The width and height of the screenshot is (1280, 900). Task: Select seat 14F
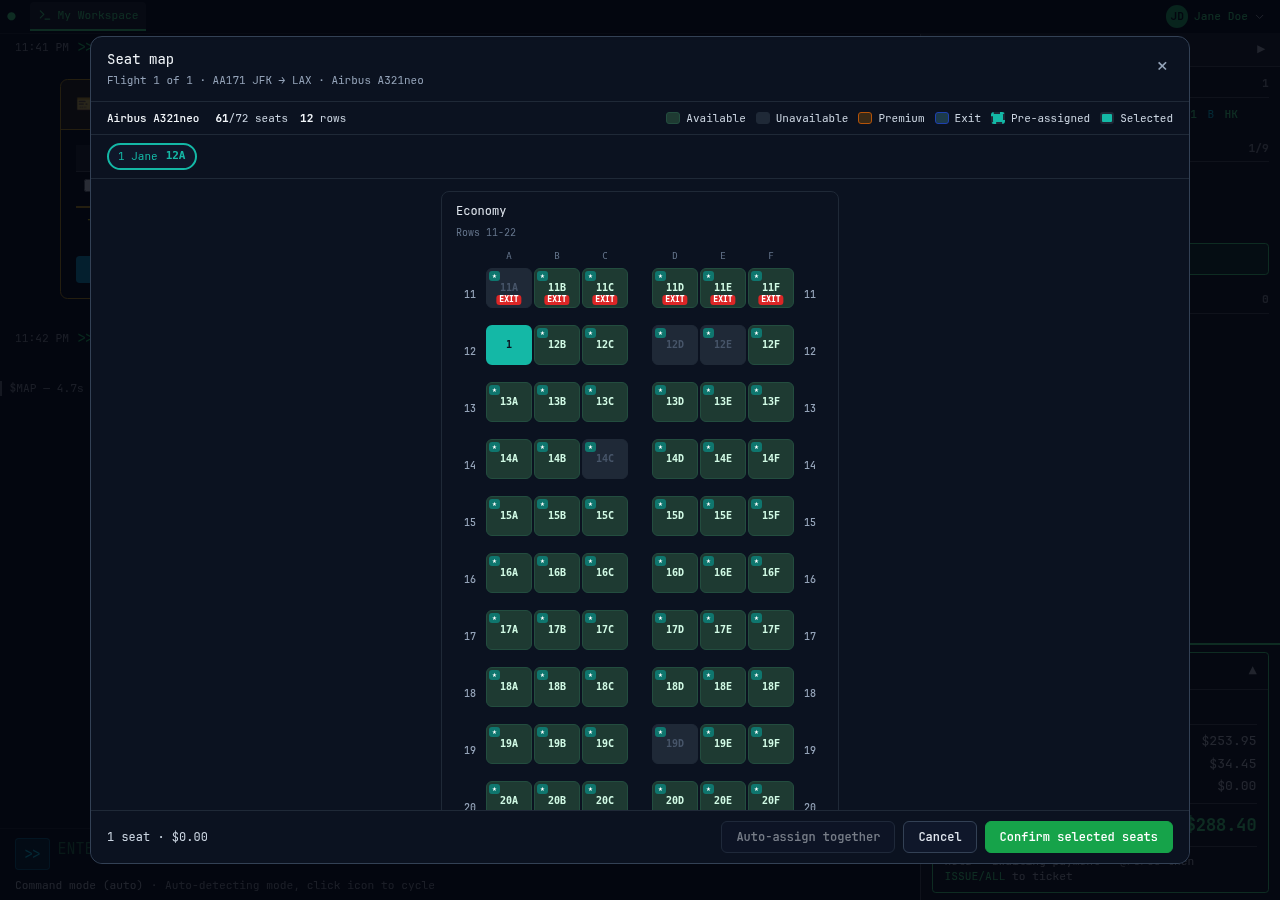point(771,459)
